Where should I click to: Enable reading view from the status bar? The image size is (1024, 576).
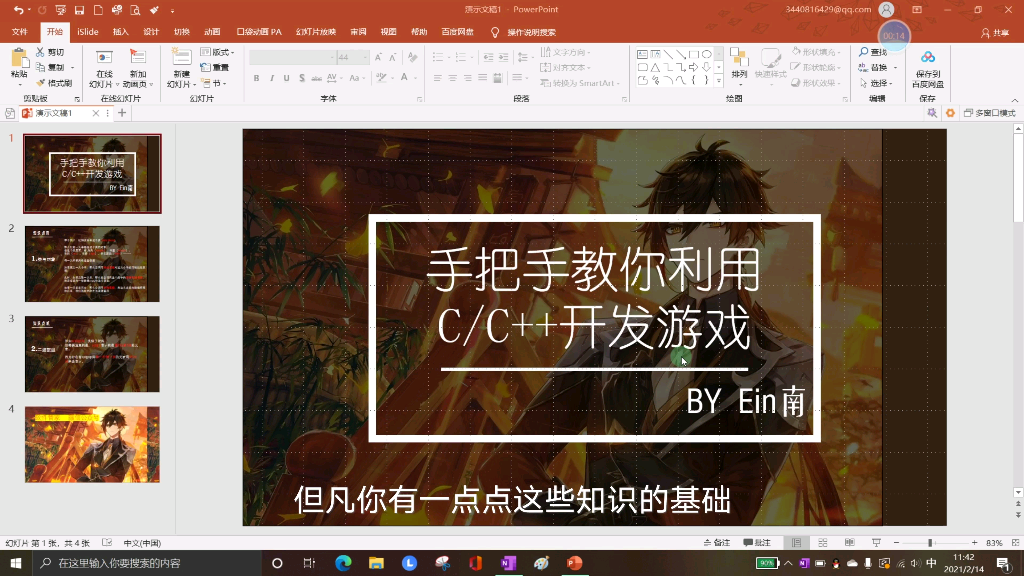849,542
